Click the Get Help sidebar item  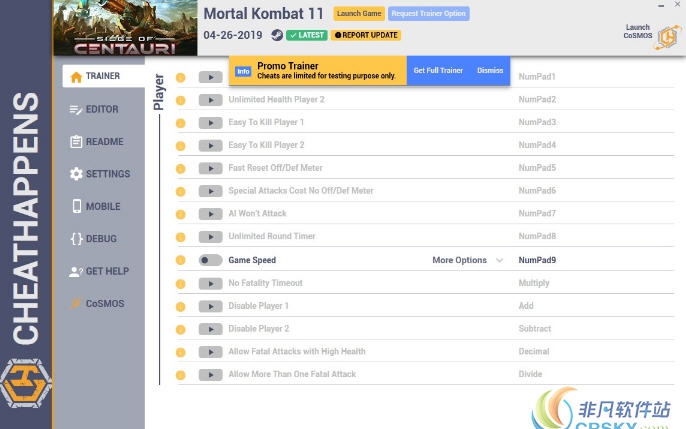(x=99, y=271)
